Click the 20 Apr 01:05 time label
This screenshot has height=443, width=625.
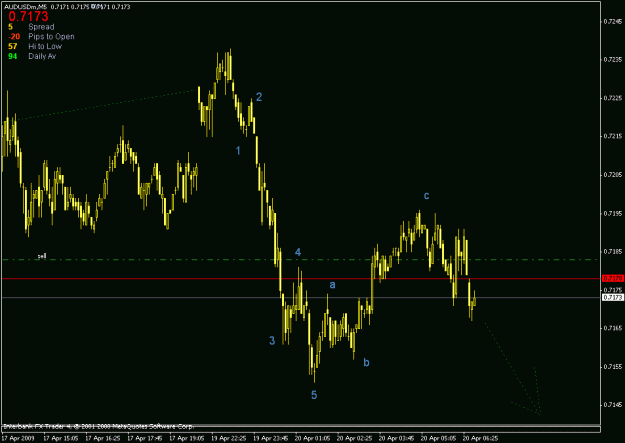click(x=312, y=438)
